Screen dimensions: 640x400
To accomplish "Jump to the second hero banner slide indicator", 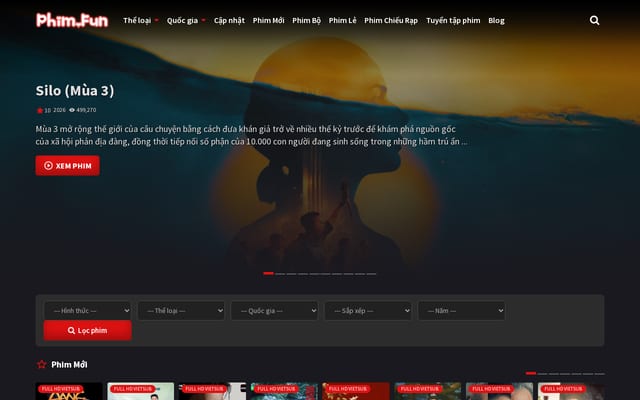I will pyautogui.click(x=280, y=273).
